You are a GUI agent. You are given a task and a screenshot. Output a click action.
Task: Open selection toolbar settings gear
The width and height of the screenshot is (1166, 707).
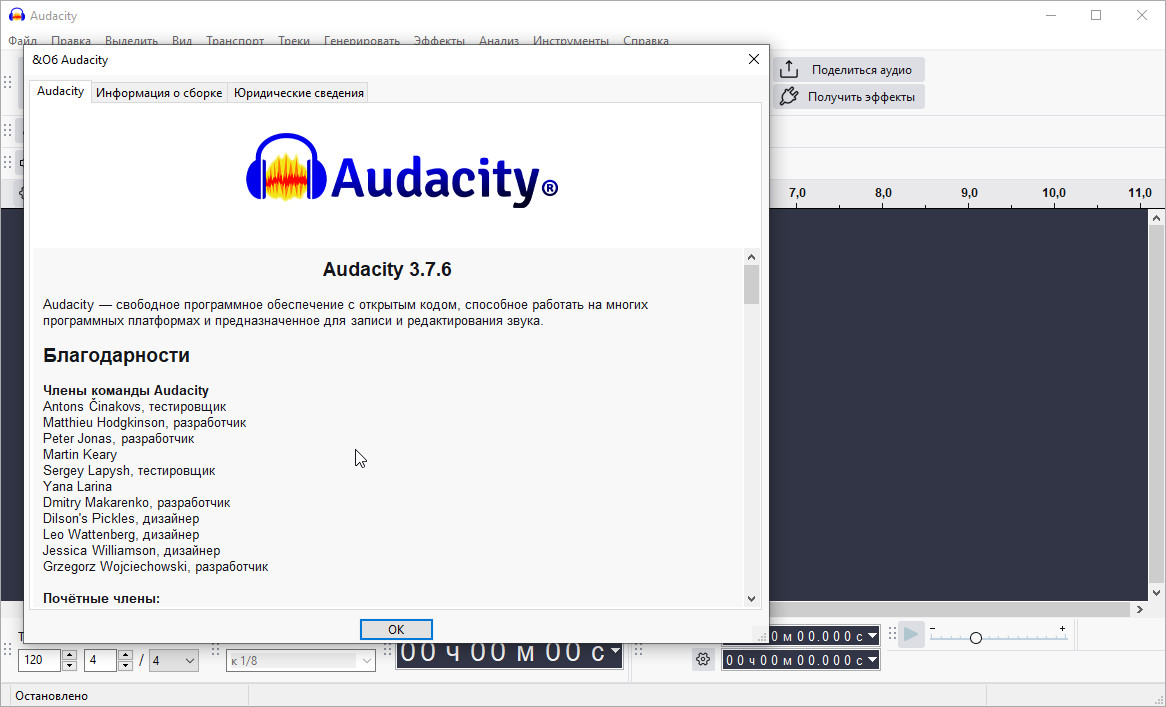pyautogui.click(x=703, y=660)
